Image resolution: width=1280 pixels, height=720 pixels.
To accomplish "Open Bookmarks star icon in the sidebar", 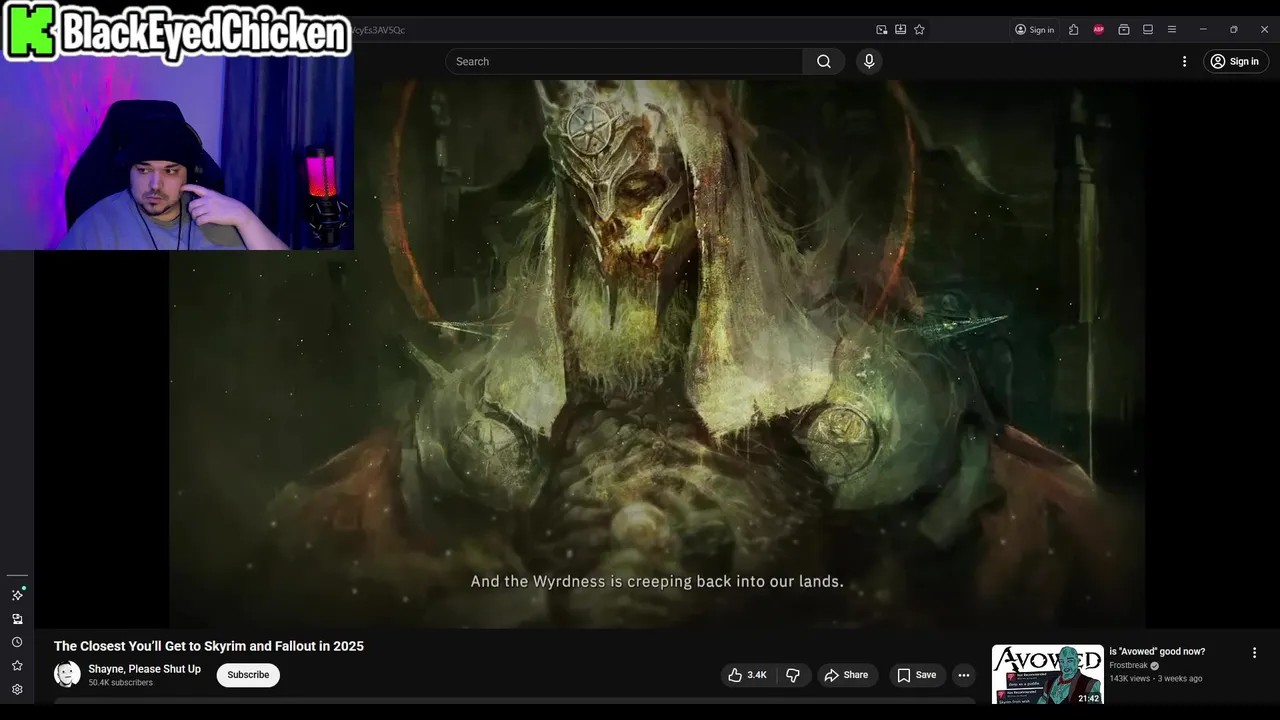I will (x=17, y=666).
